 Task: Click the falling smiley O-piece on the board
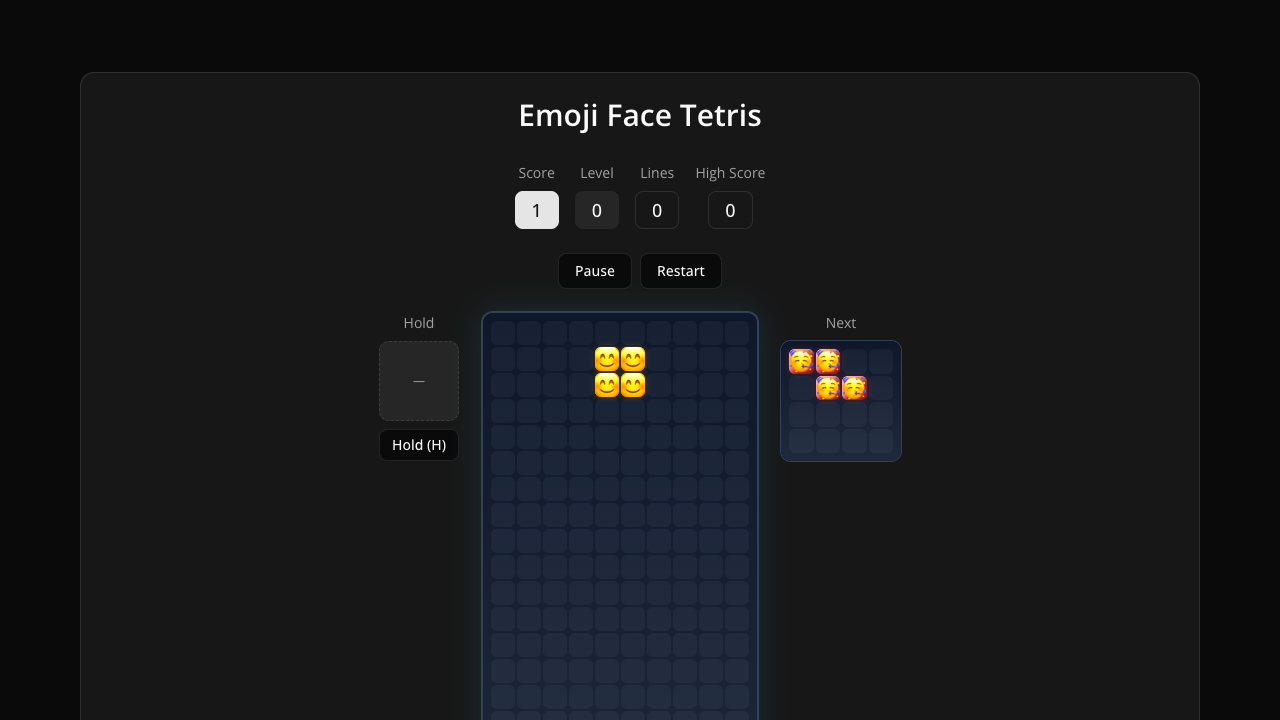coord(620,372)
